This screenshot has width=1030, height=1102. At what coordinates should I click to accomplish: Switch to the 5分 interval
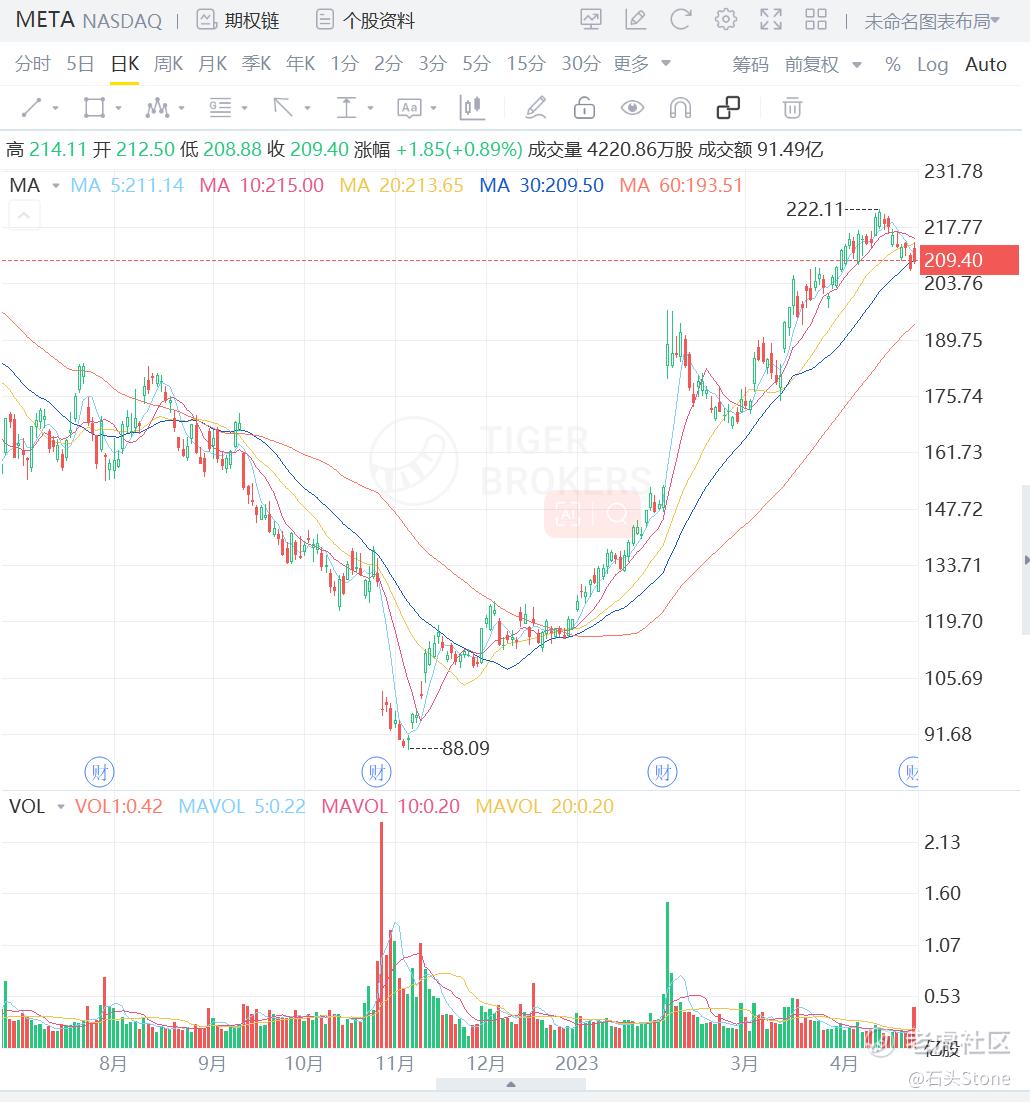coord(476,64)
